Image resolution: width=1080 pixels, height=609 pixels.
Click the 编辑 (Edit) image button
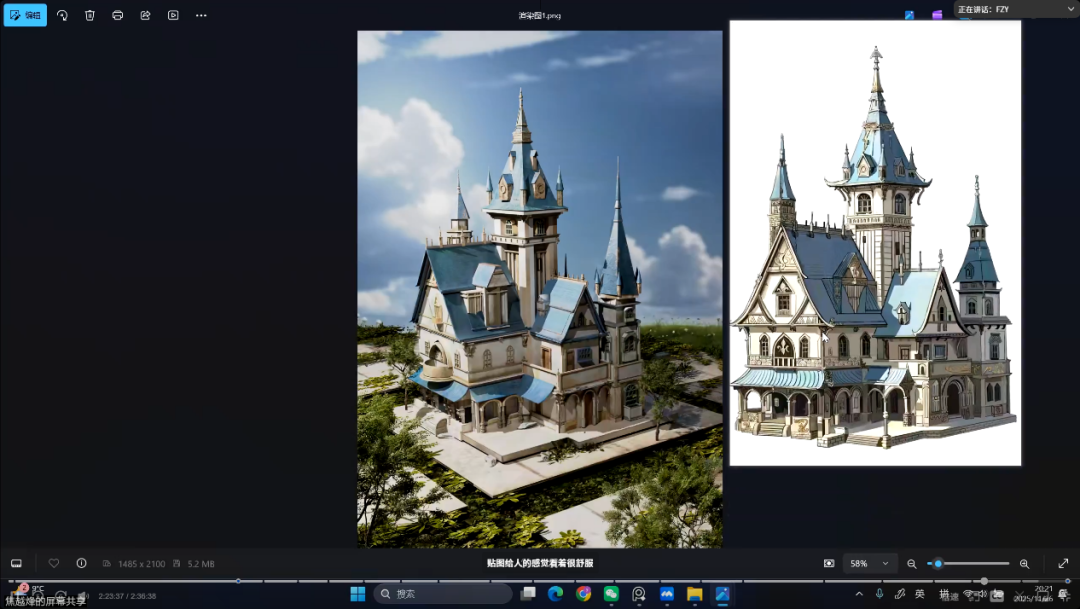26,15
